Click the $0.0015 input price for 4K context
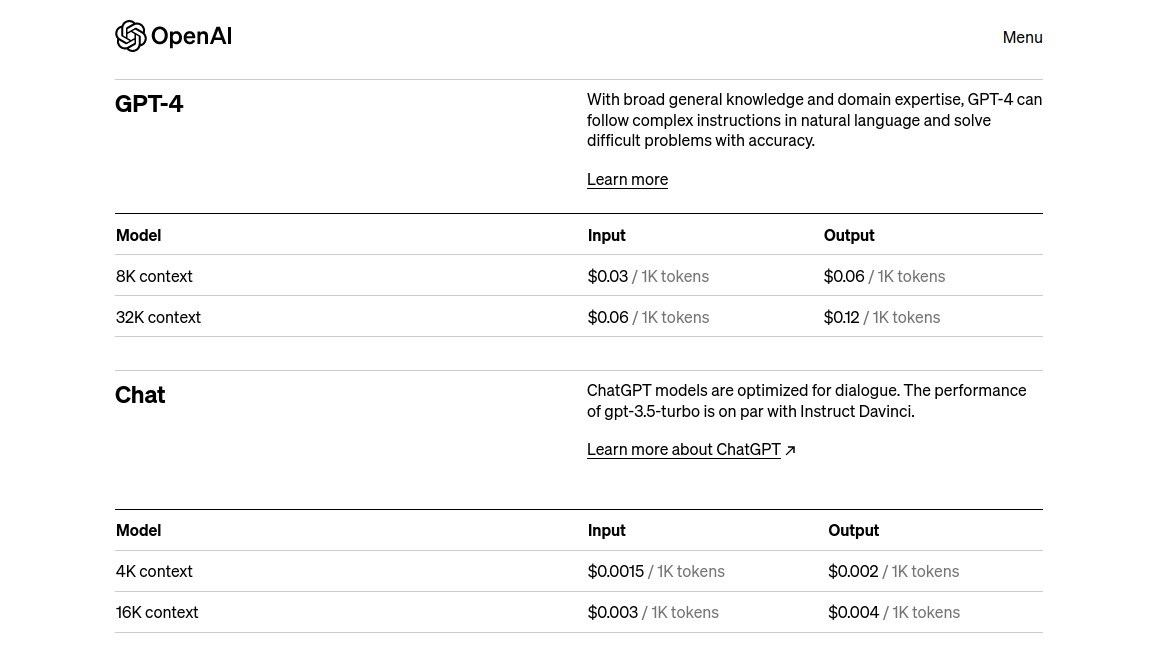Screen dimensions: 1157x651 [616, 571]
